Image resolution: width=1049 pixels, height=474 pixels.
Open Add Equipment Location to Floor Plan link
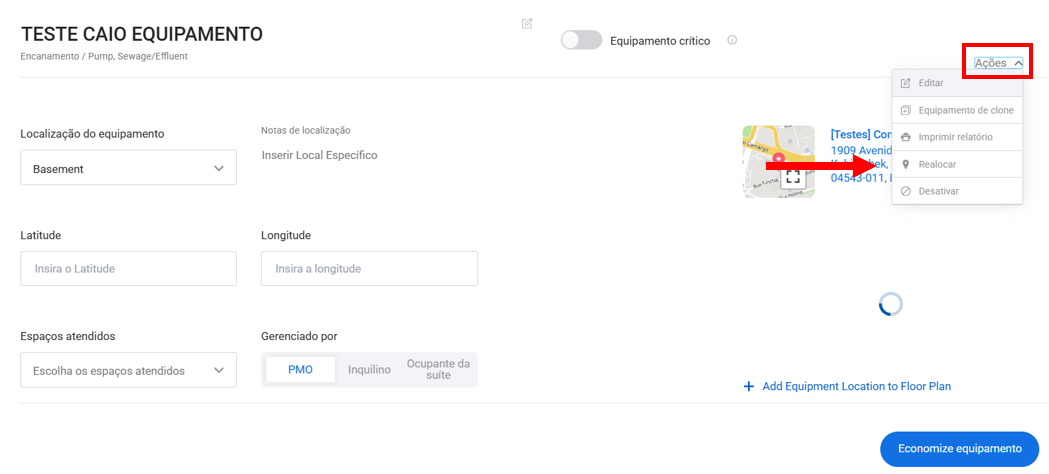856,386
